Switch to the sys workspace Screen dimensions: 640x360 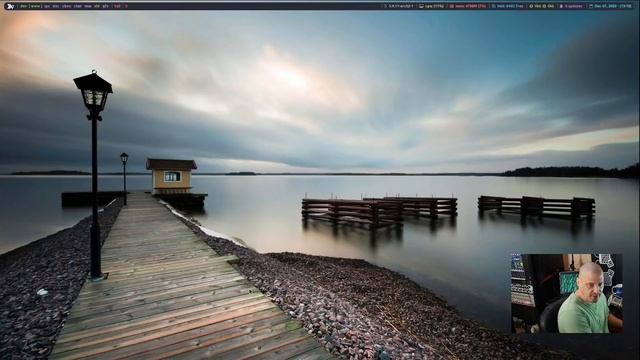(47, 6)
